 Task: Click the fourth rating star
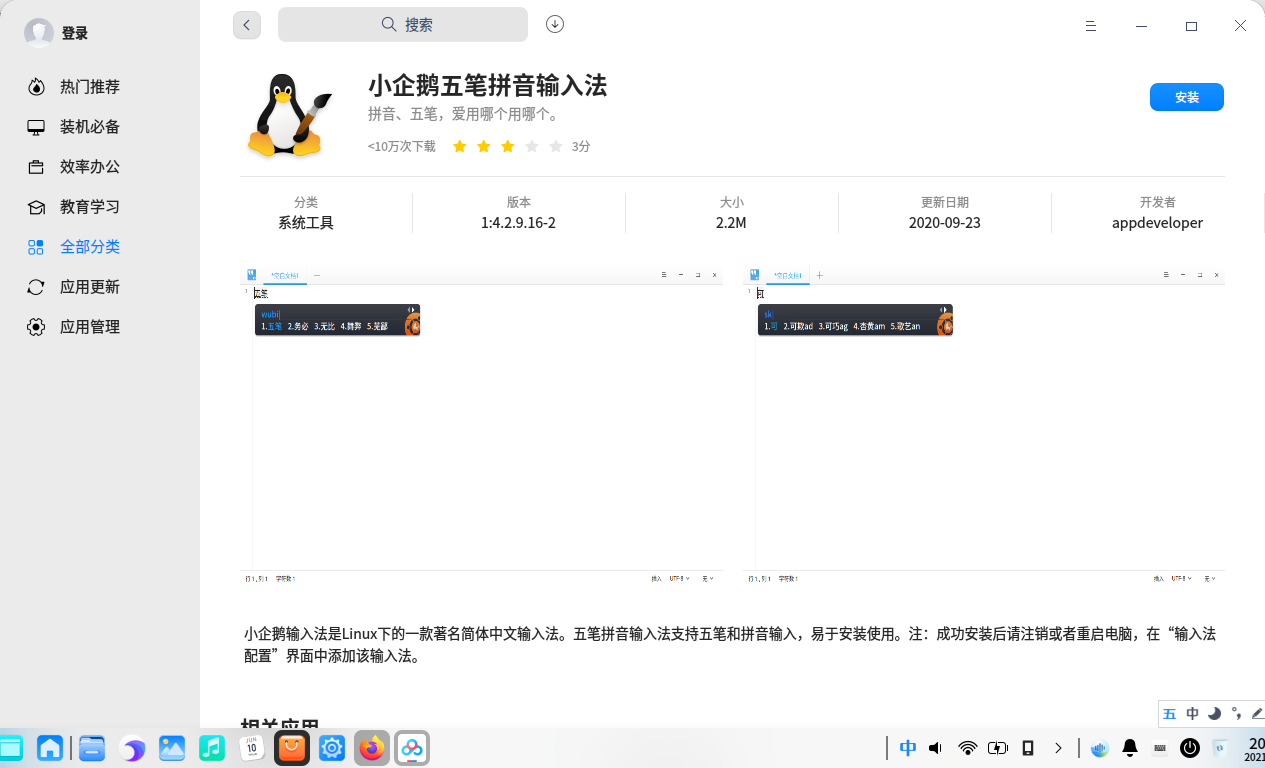(x=532, y=146)
